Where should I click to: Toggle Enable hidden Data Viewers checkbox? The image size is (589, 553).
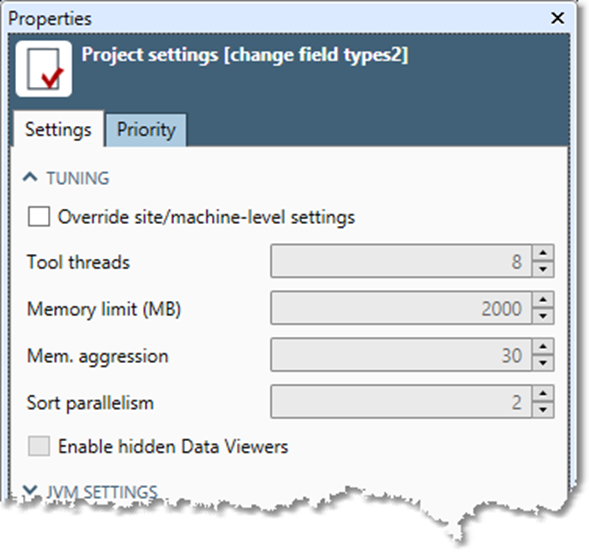(x=39, y=446)
